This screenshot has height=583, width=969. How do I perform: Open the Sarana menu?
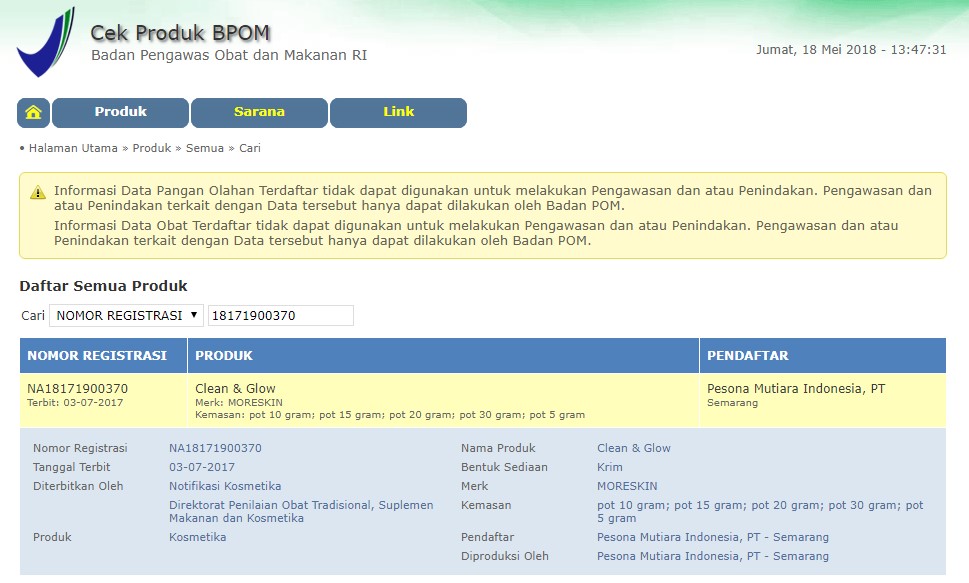[260, 113]
